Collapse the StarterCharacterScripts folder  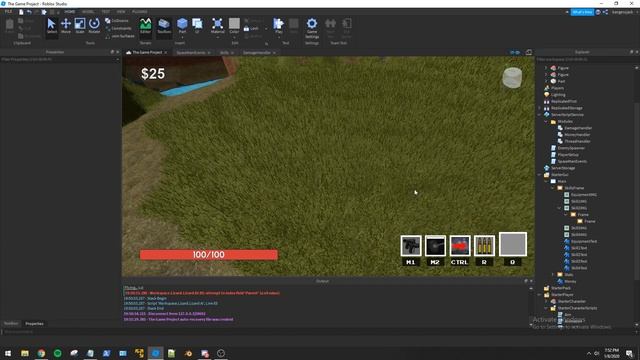click(546, 308)
